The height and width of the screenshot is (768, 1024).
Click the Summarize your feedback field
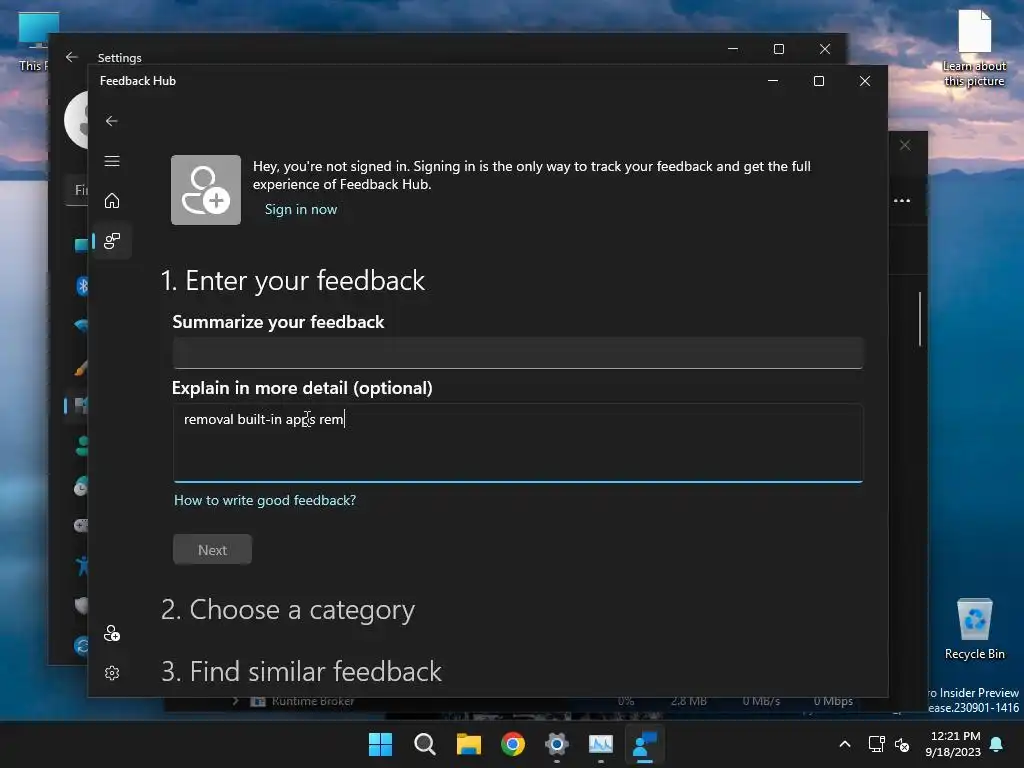[x=518, y=353]
